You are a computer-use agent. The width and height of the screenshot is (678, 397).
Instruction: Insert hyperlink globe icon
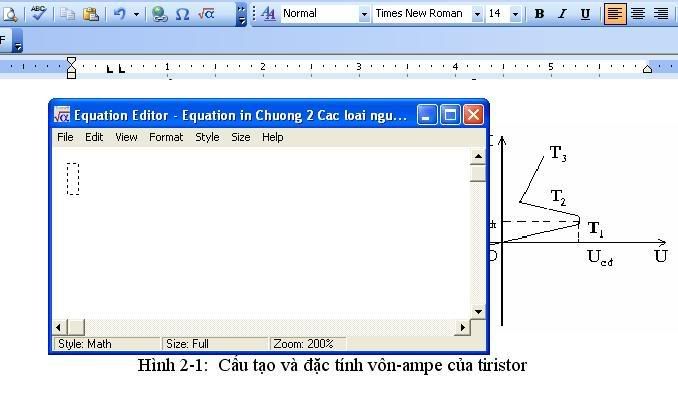point(160,14)
